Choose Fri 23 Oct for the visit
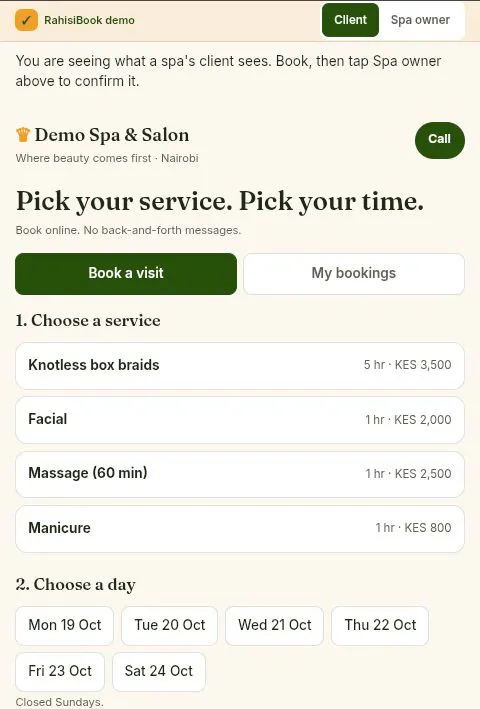Image resolution: width=480 pixels, height=709 pixels. pos(60,671)
